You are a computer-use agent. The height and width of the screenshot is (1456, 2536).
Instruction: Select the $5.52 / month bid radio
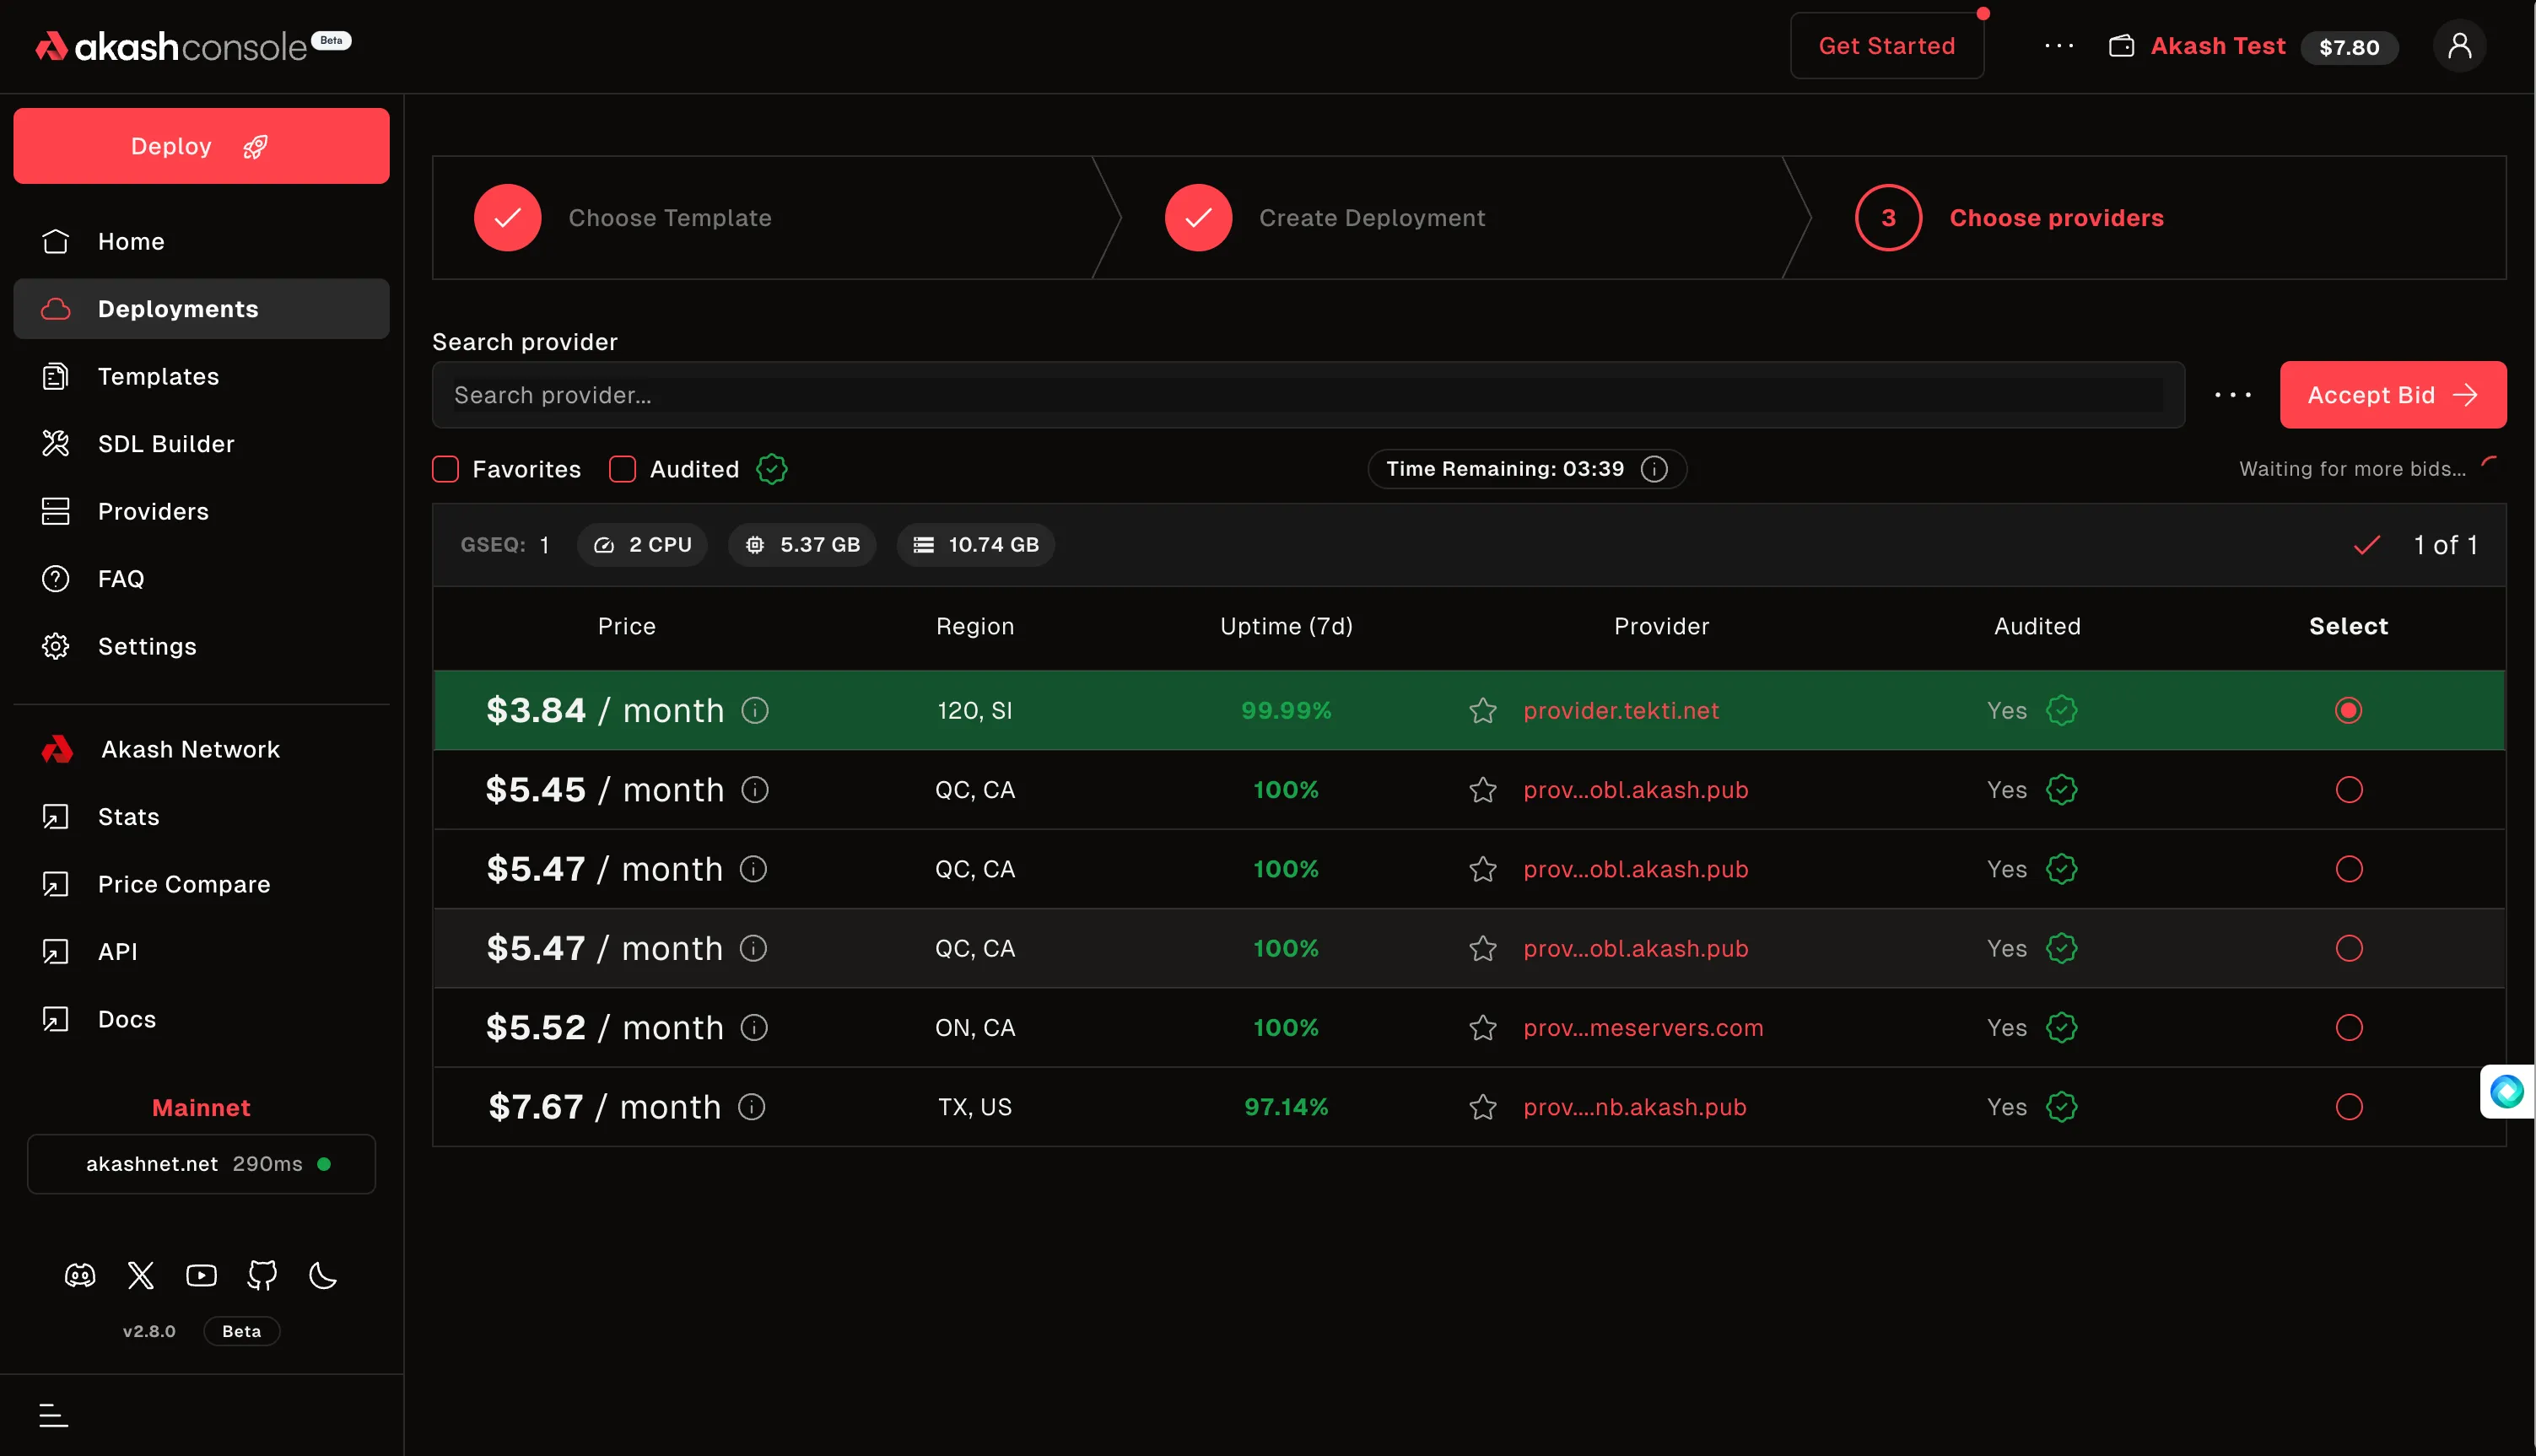[2348, 1028]
